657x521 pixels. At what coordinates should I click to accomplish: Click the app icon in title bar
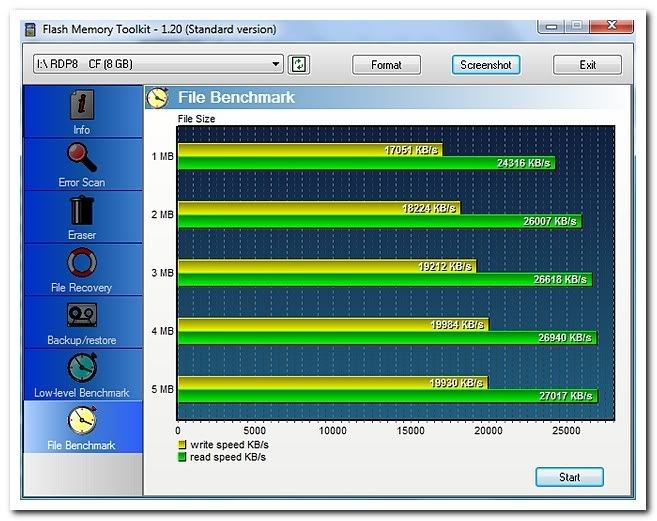pyautogui.click(x=30, y=29)
